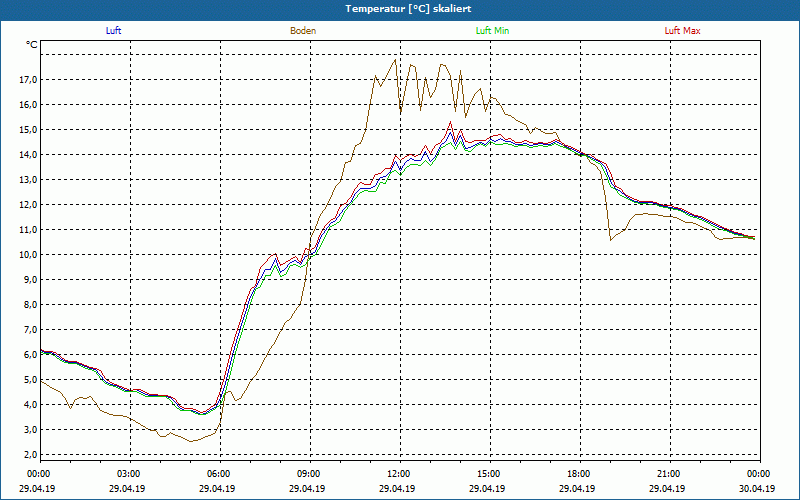Click the 10,0 y-axis value
Screen dimensions: 800x500
point(29,255)
